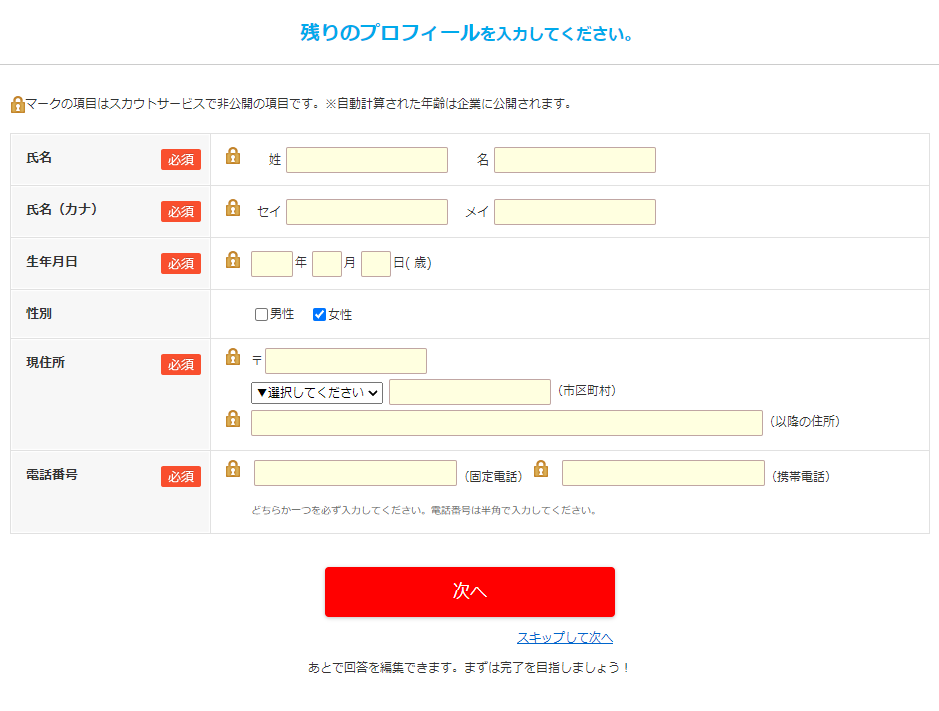Click the 生年月日 row label
Viewport: 939px width, 711px height.
pos(52,262)
